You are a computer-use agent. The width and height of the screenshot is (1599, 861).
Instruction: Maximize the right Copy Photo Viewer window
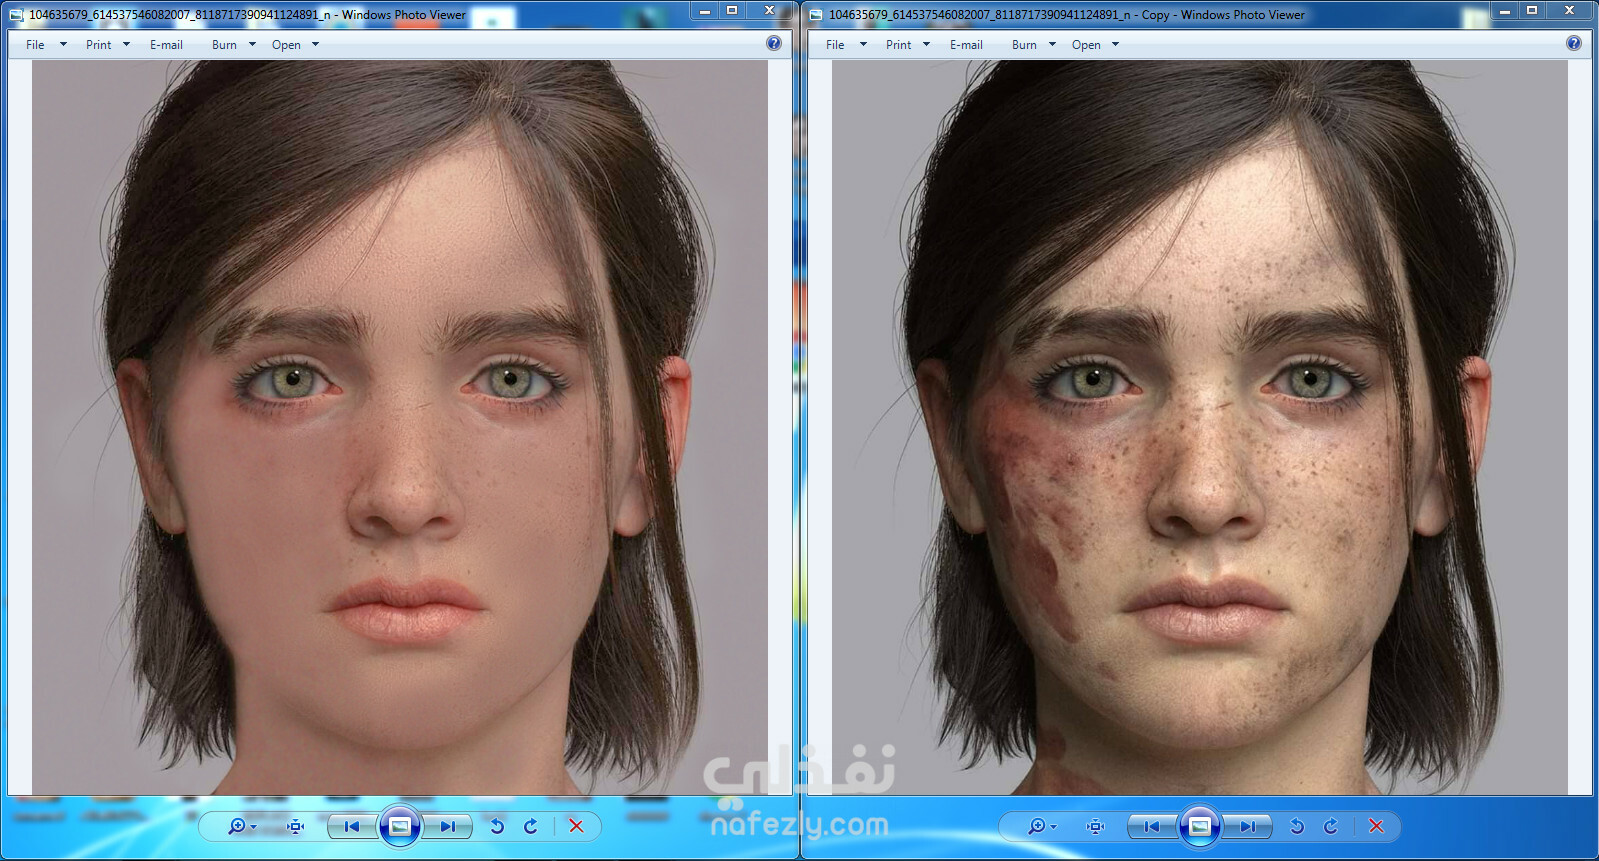pos(1531,11)
